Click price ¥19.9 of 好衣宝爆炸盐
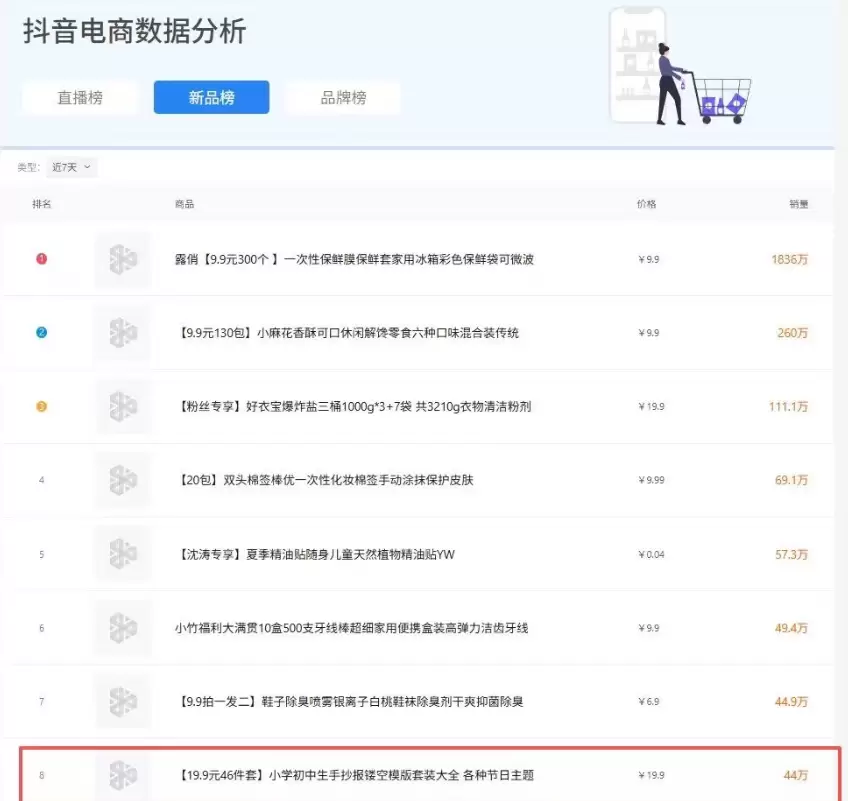 [651, 406]
